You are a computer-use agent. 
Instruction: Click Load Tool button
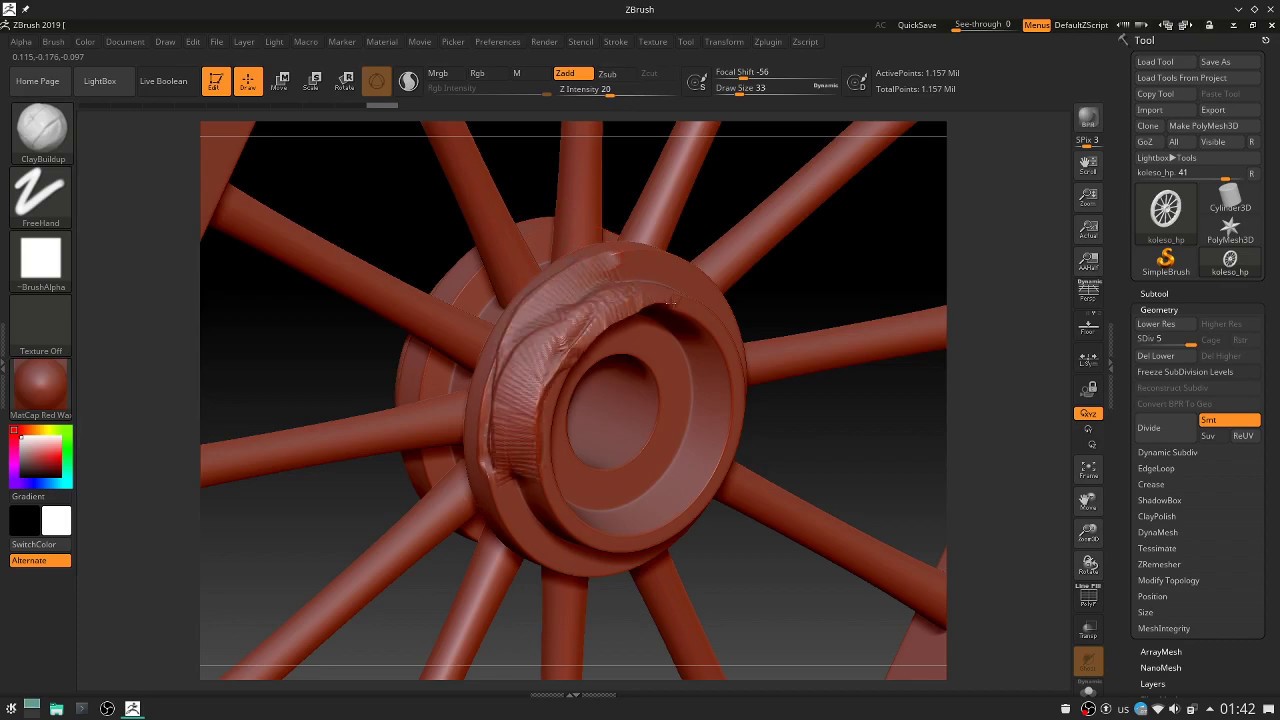tap(1165, 62)
